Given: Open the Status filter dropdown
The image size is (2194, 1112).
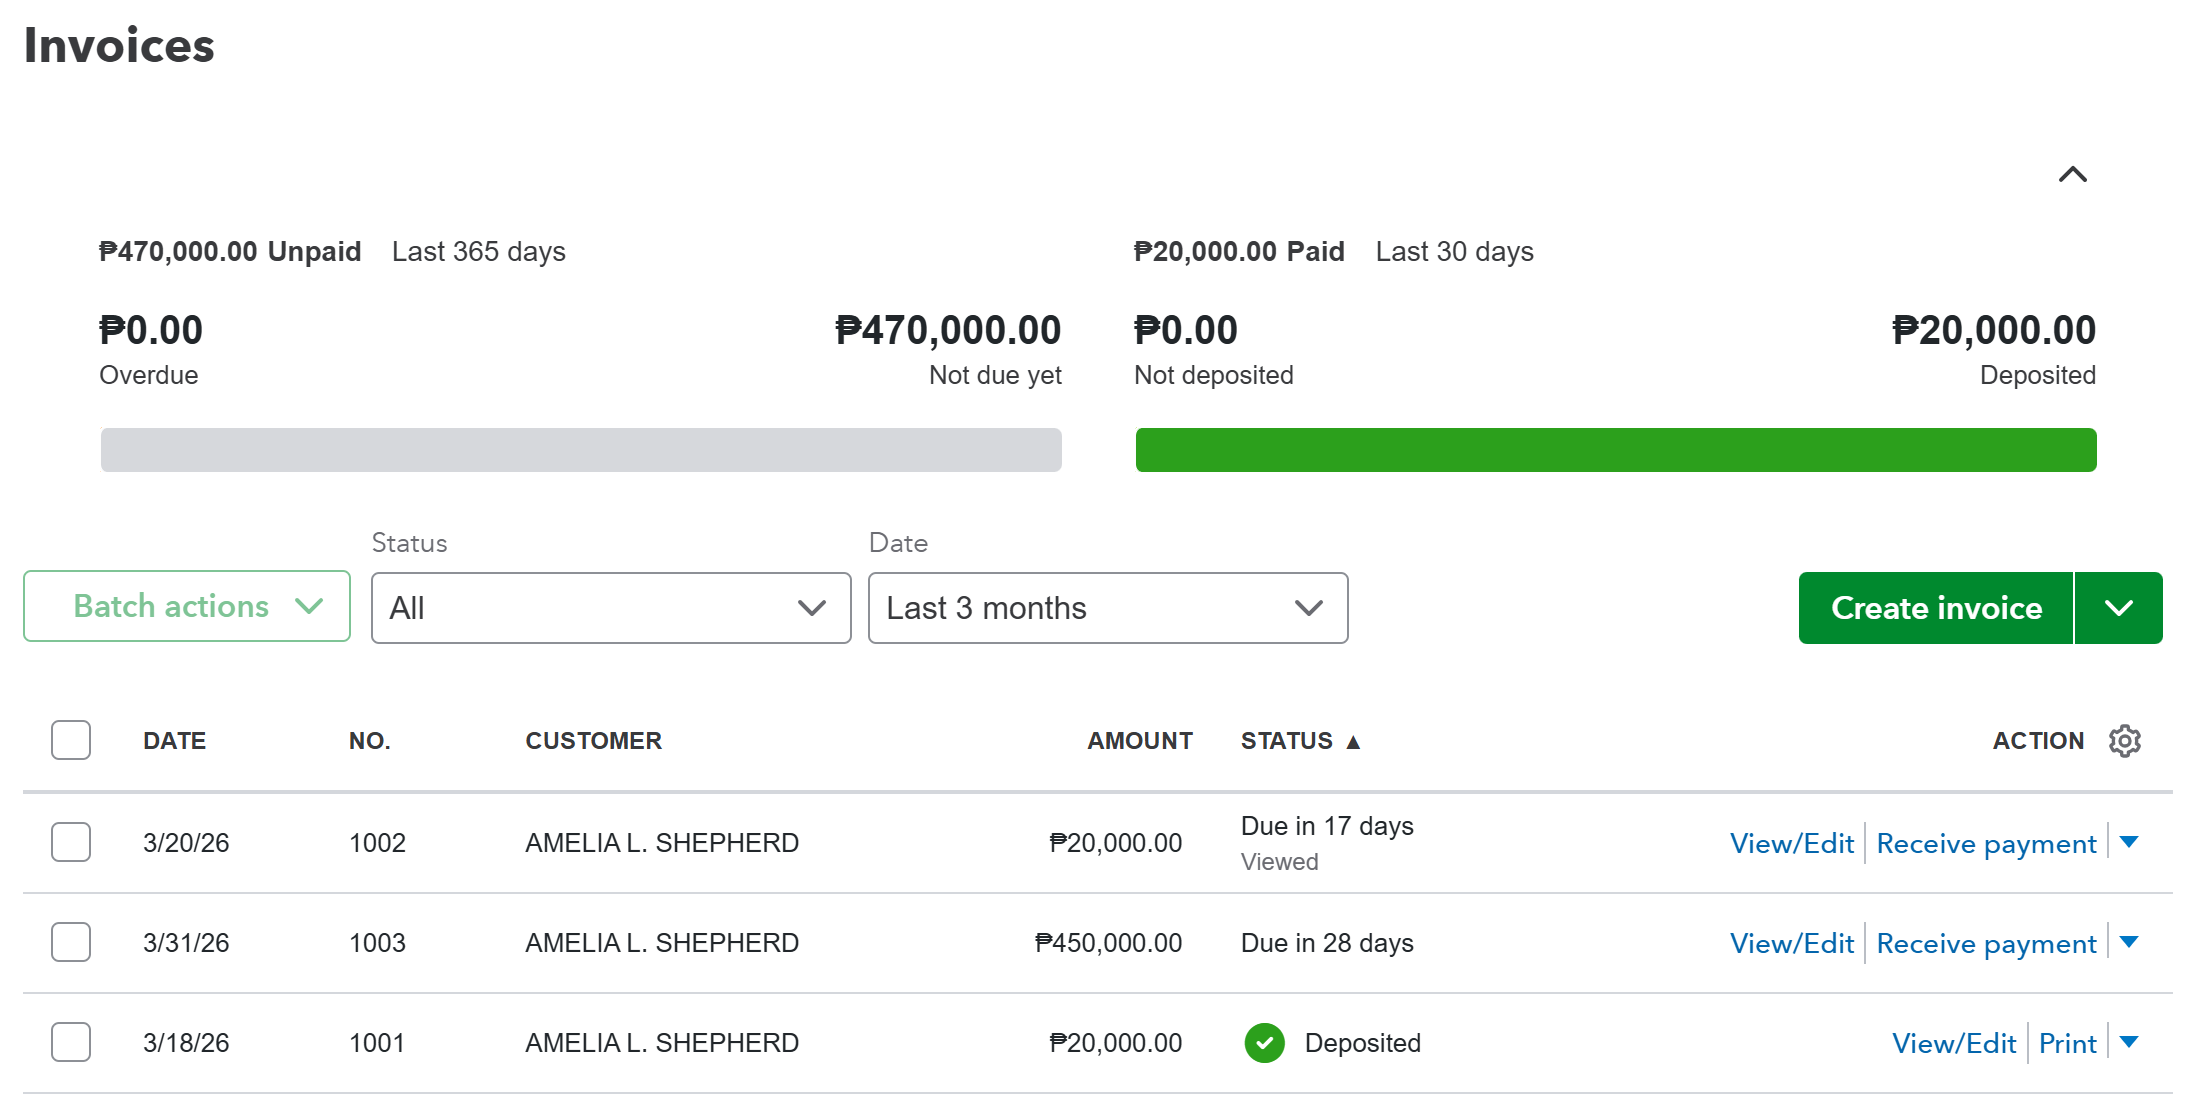Looking at the screenshot, I should (610, 608).
